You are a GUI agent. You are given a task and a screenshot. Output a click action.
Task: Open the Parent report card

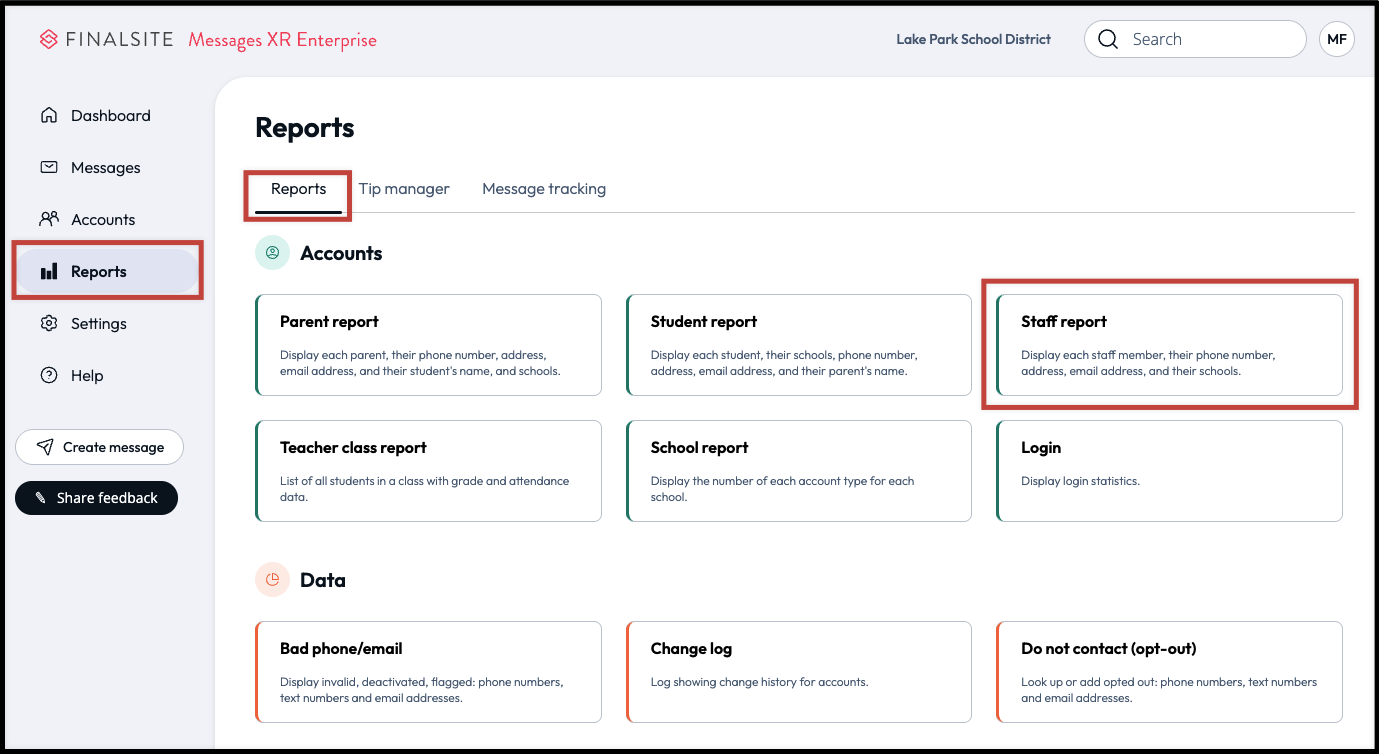point(429,345)
